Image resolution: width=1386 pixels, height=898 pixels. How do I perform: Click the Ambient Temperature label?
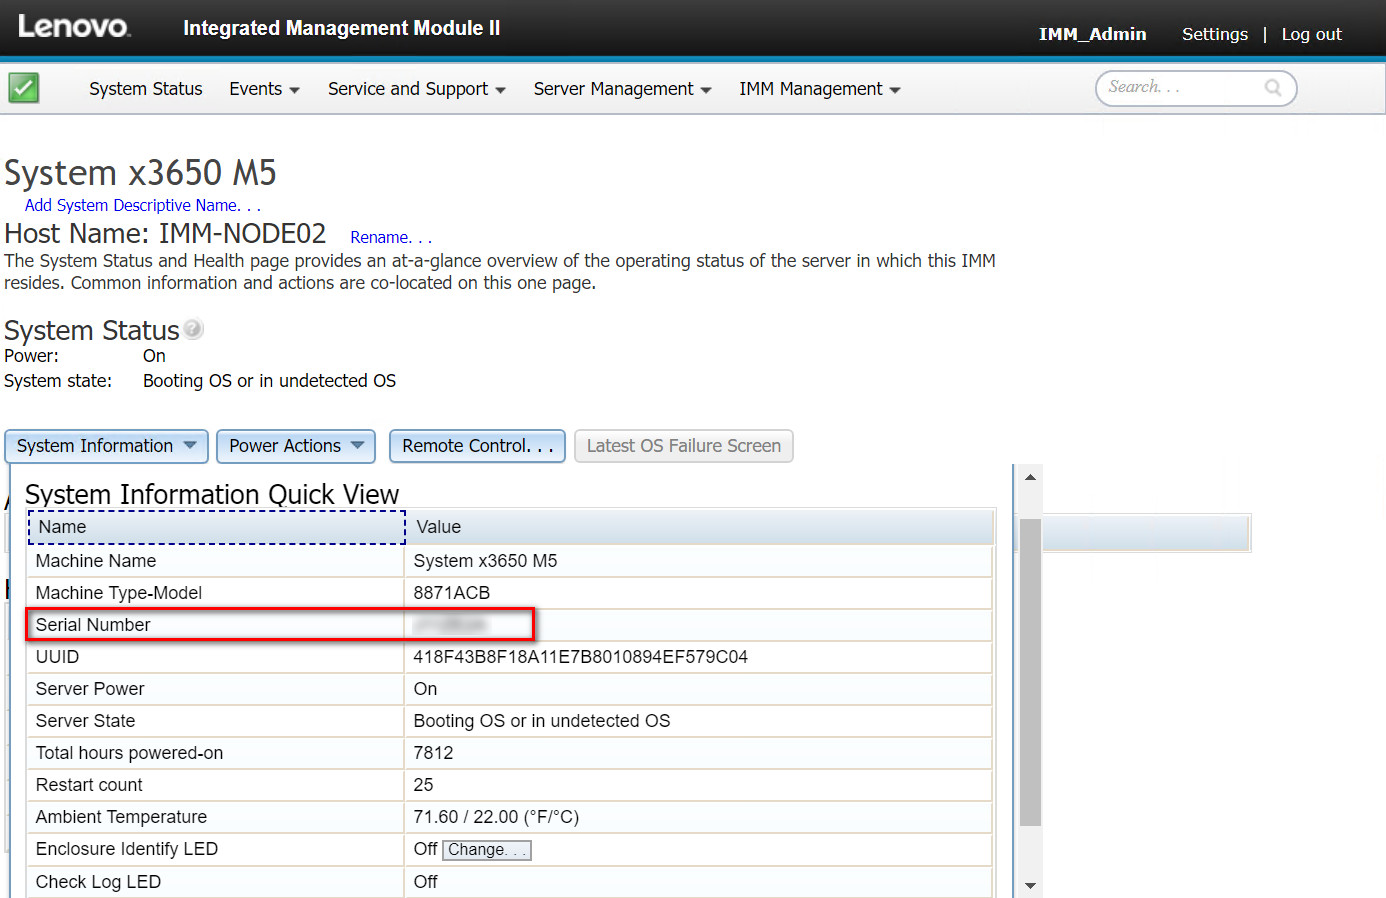tap(121, 817)
